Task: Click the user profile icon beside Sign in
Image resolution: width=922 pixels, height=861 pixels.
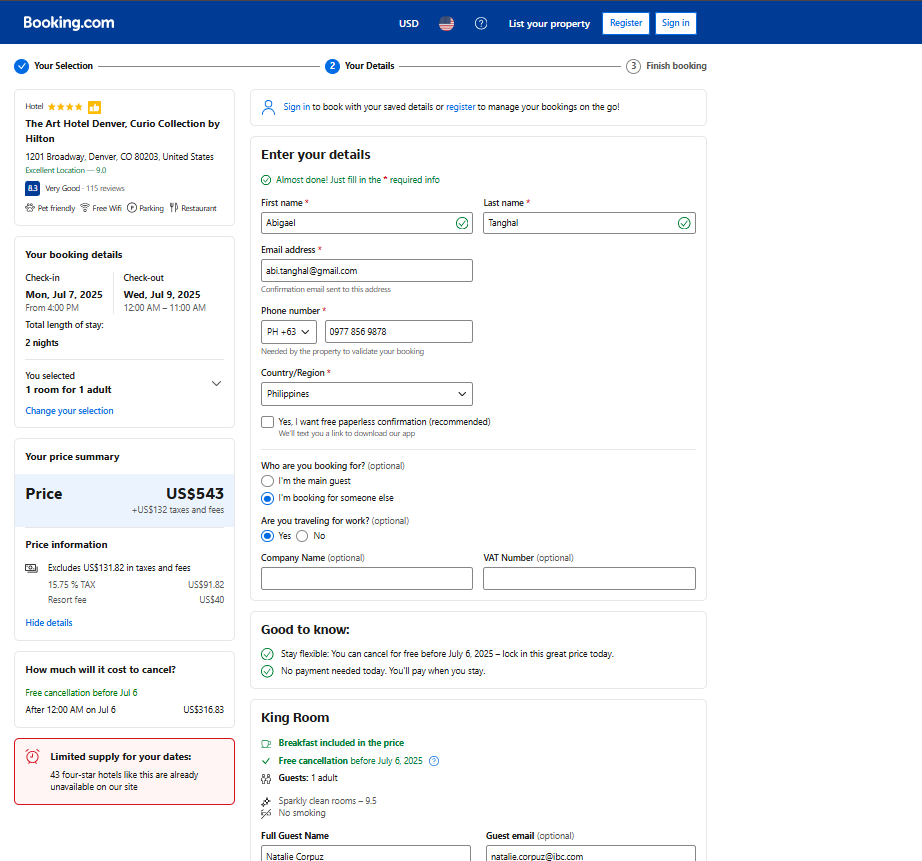Action: pos(268,107)
